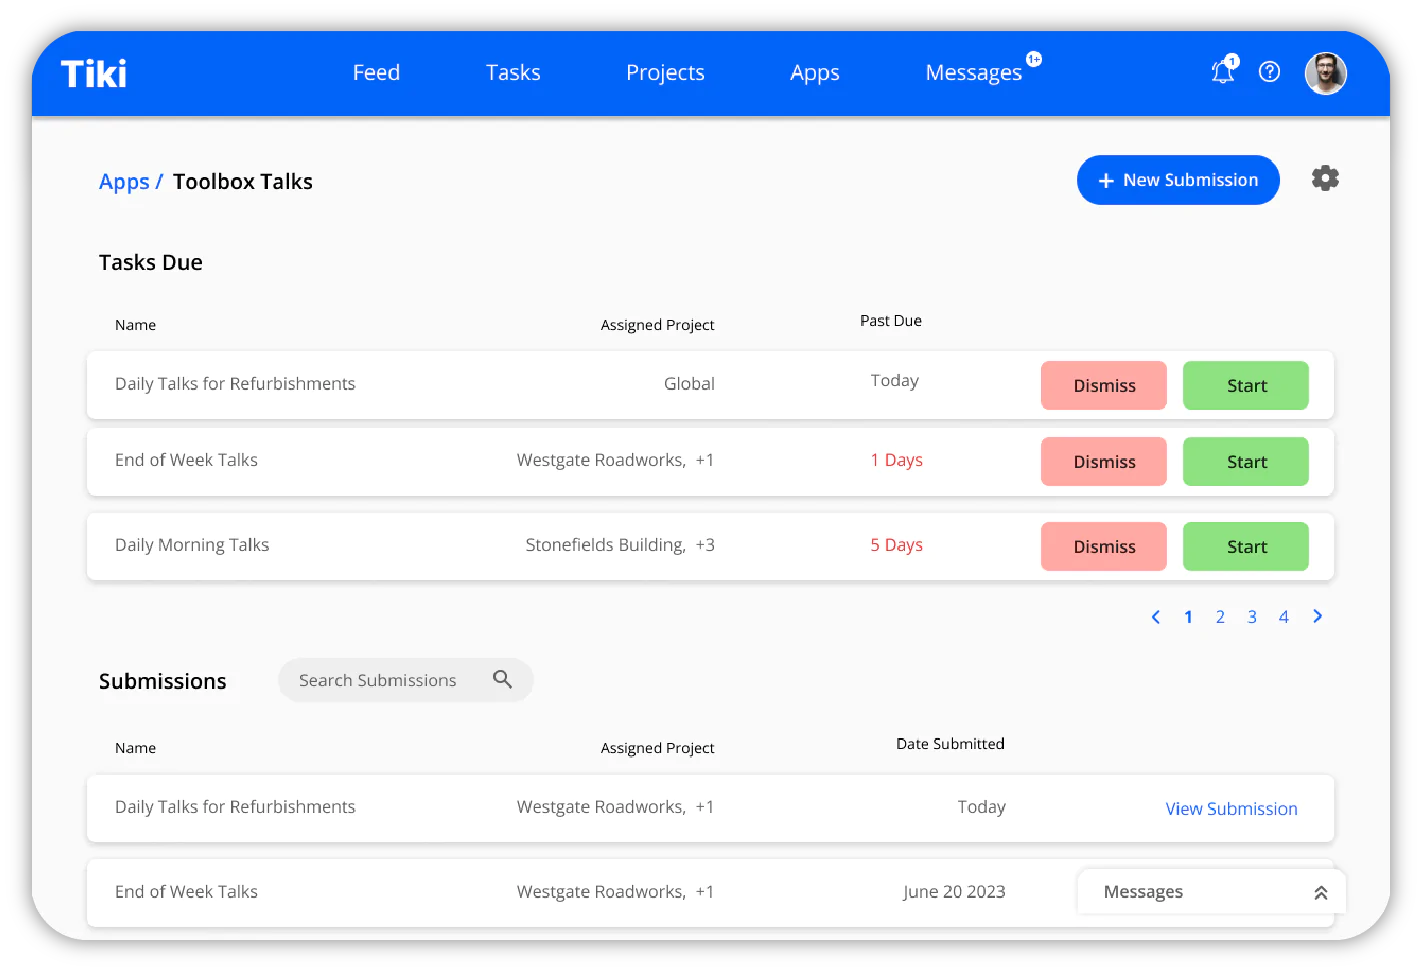The width and height of the screenshot is (1421, 970).
Task: Open the settings gear icon
Action: pyautogui.click(x=1325, y=178)
